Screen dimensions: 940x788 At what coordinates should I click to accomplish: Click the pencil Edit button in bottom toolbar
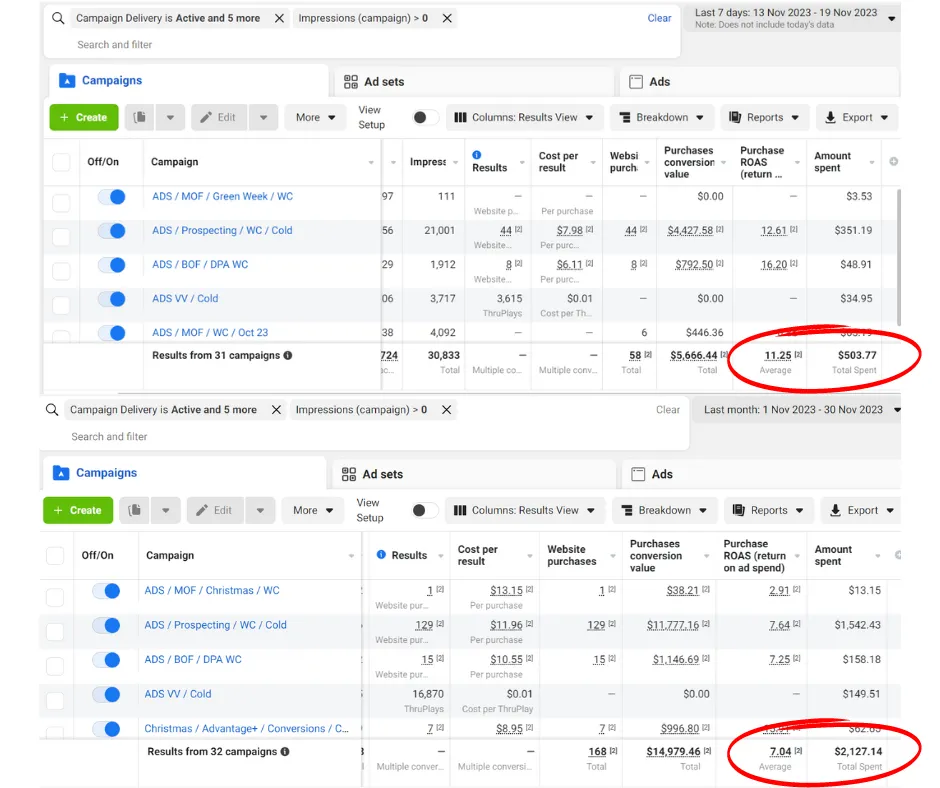tap(215, 510)
